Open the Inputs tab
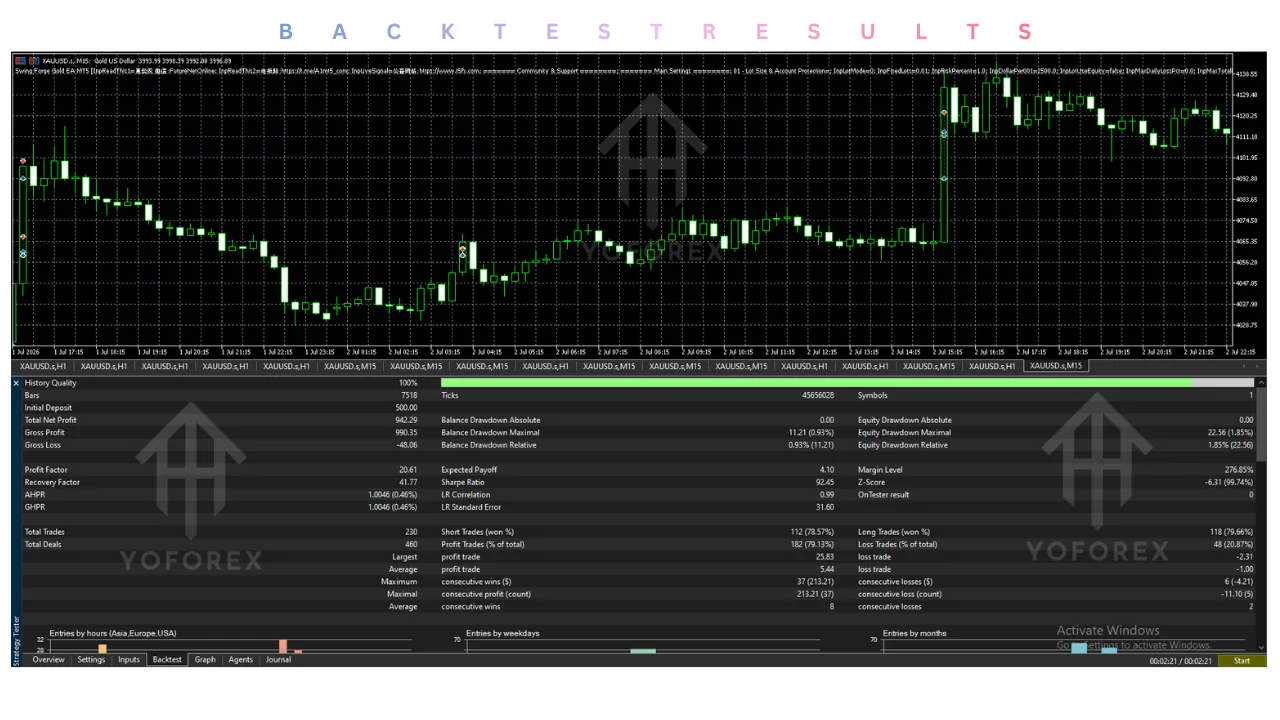 [129, 660]
